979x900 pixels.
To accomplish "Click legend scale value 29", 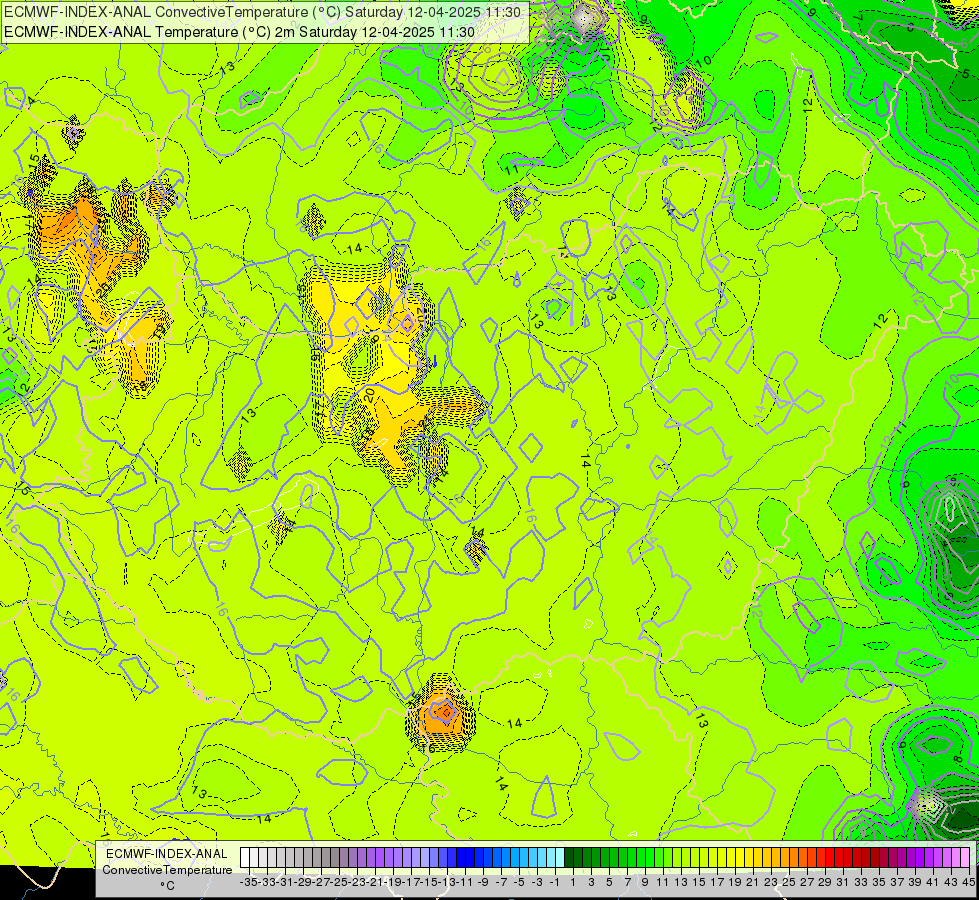I will [825, 882].
